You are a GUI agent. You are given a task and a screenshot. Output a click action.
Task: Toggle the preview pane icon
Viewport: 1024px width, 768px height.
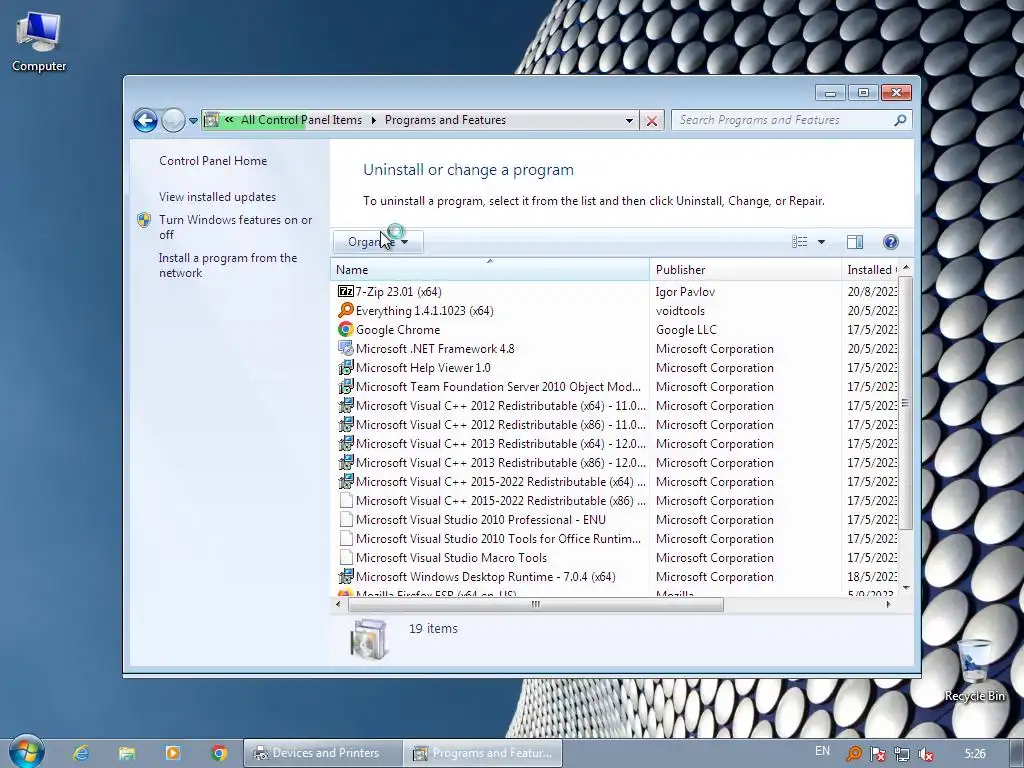(854, 242)
